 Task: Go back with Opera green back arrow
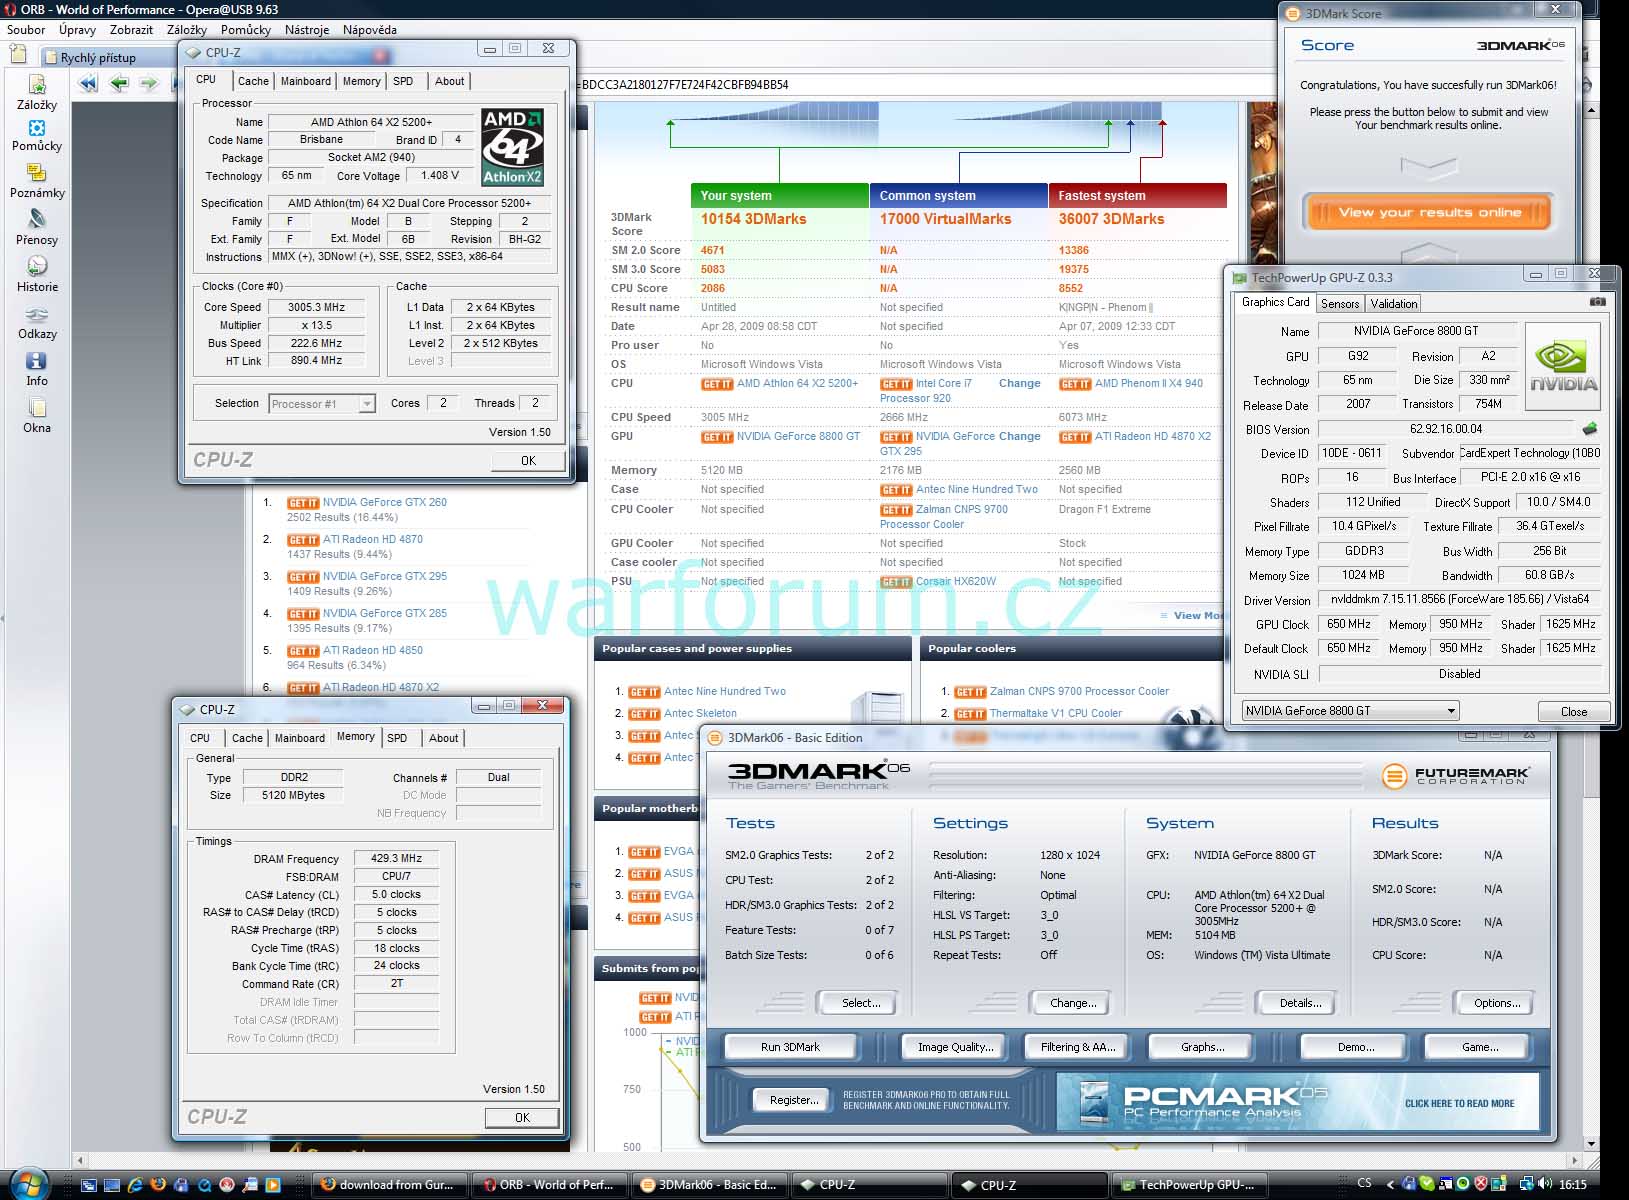tap(119, 83)
